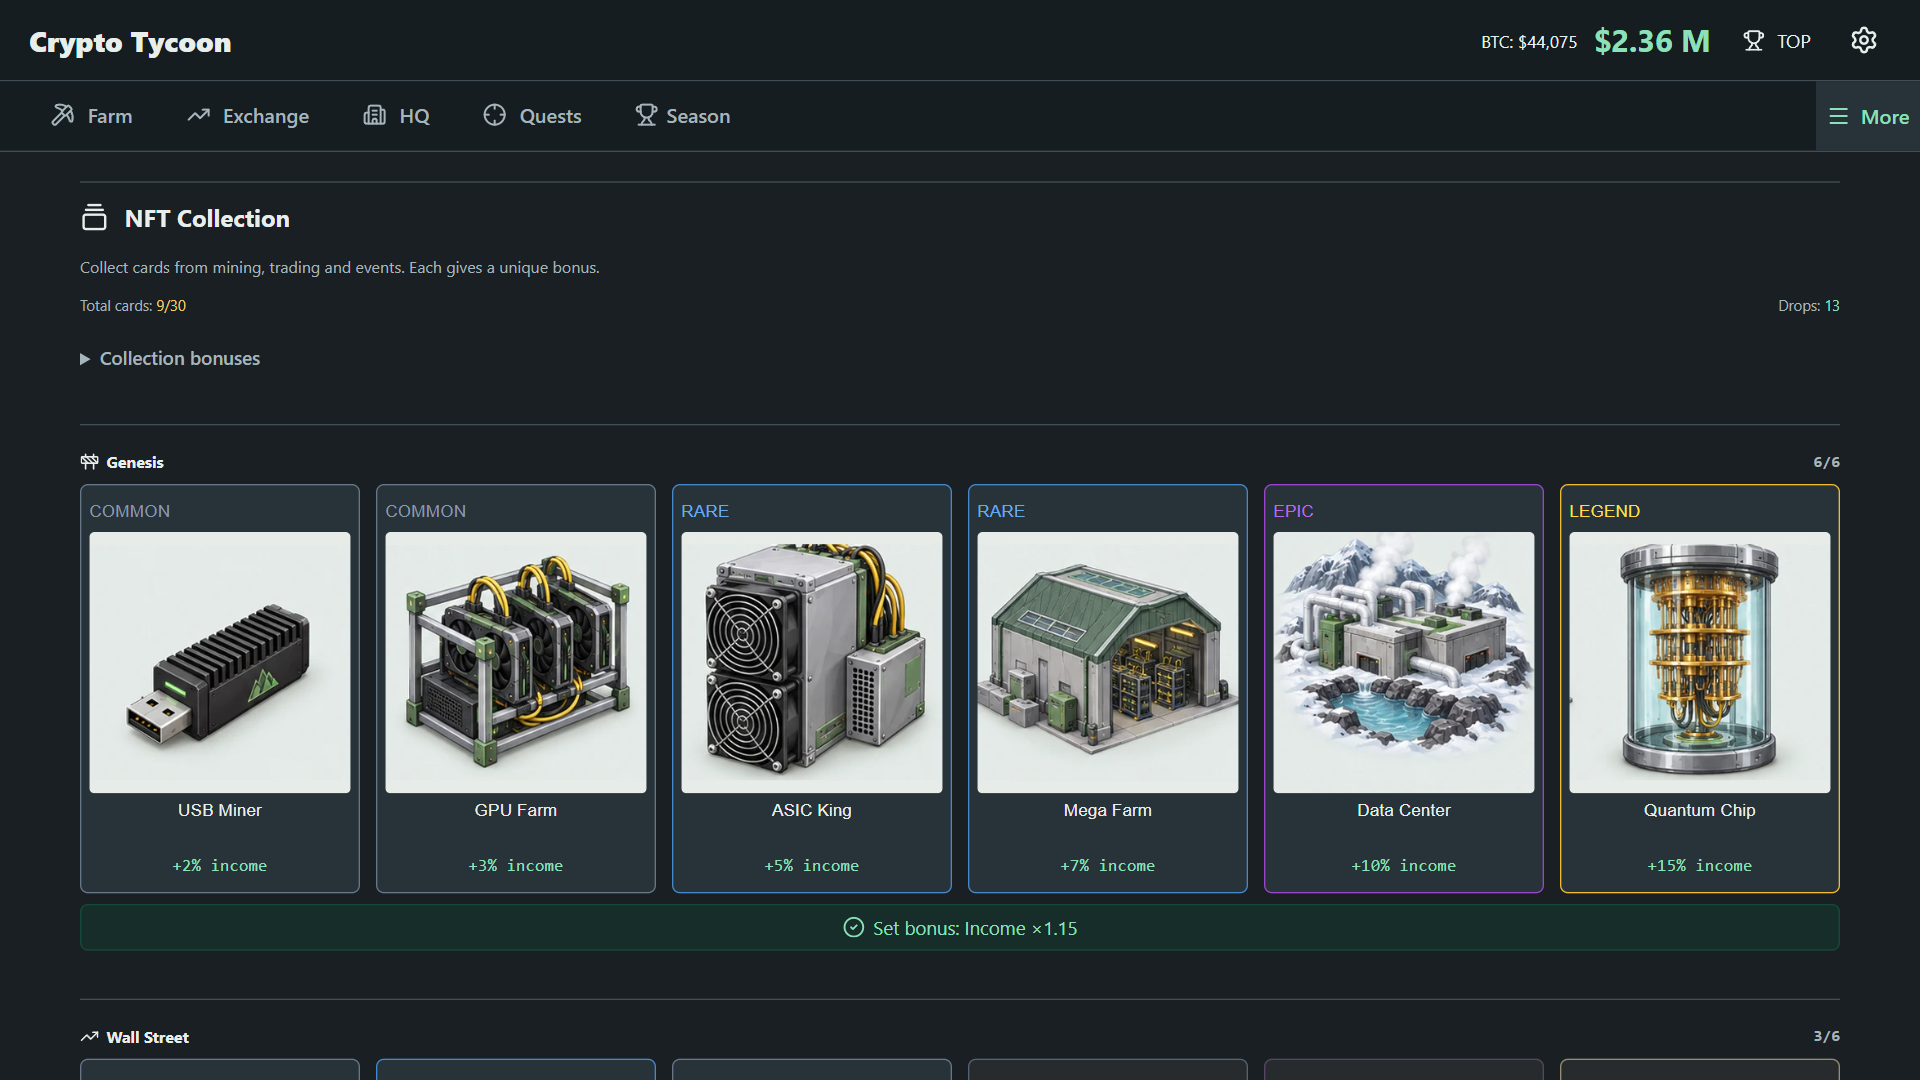
Task: Click the NFT Collection heading
Action: point(207,218)
